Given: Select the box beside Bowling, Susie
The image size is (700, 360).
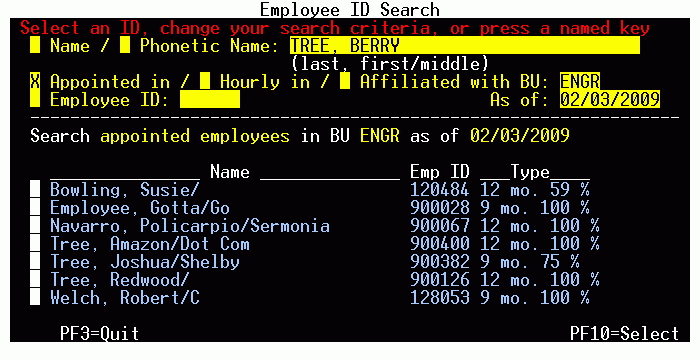Looking at the screenshot, I should pyautogui.click(x=35, y=189).
